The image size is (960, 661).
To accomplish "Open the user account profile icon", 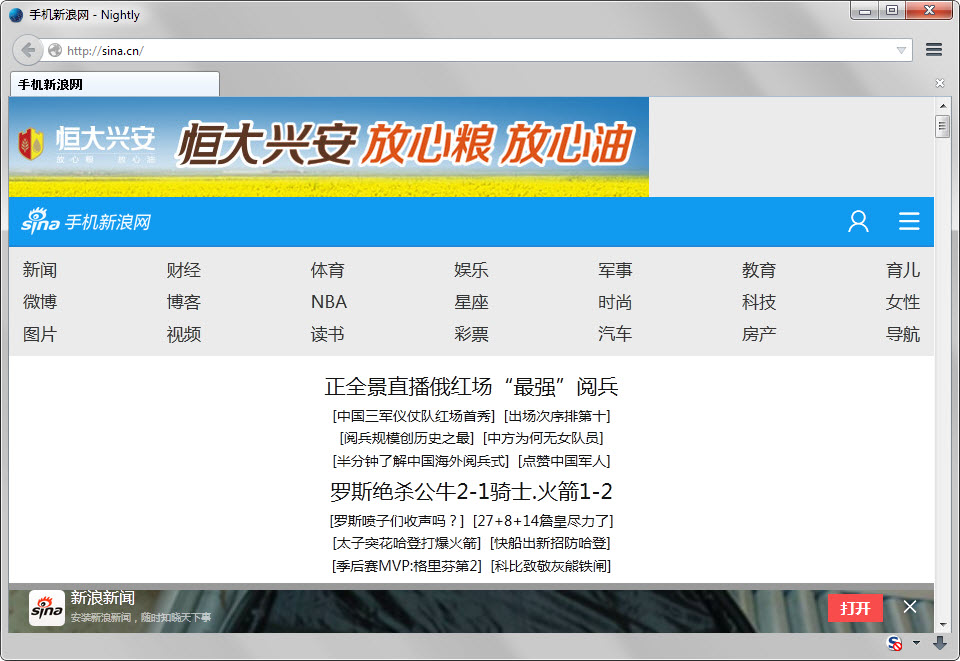I will coord(858,222).
